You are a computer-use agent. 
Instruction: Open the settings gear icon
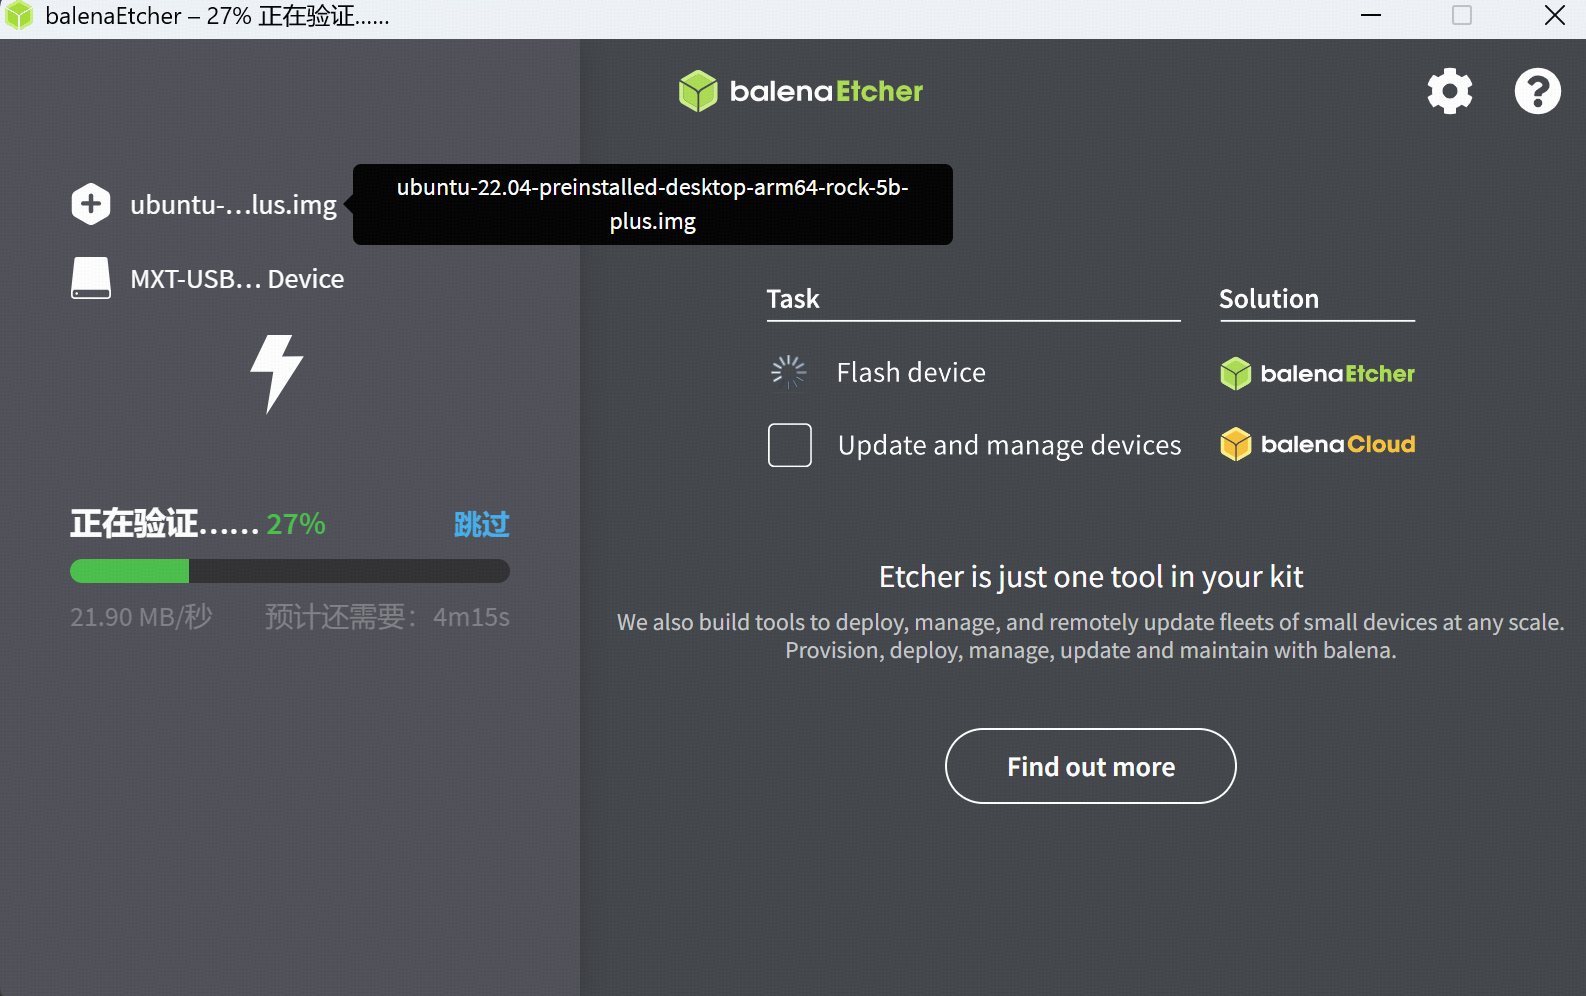1449,92
